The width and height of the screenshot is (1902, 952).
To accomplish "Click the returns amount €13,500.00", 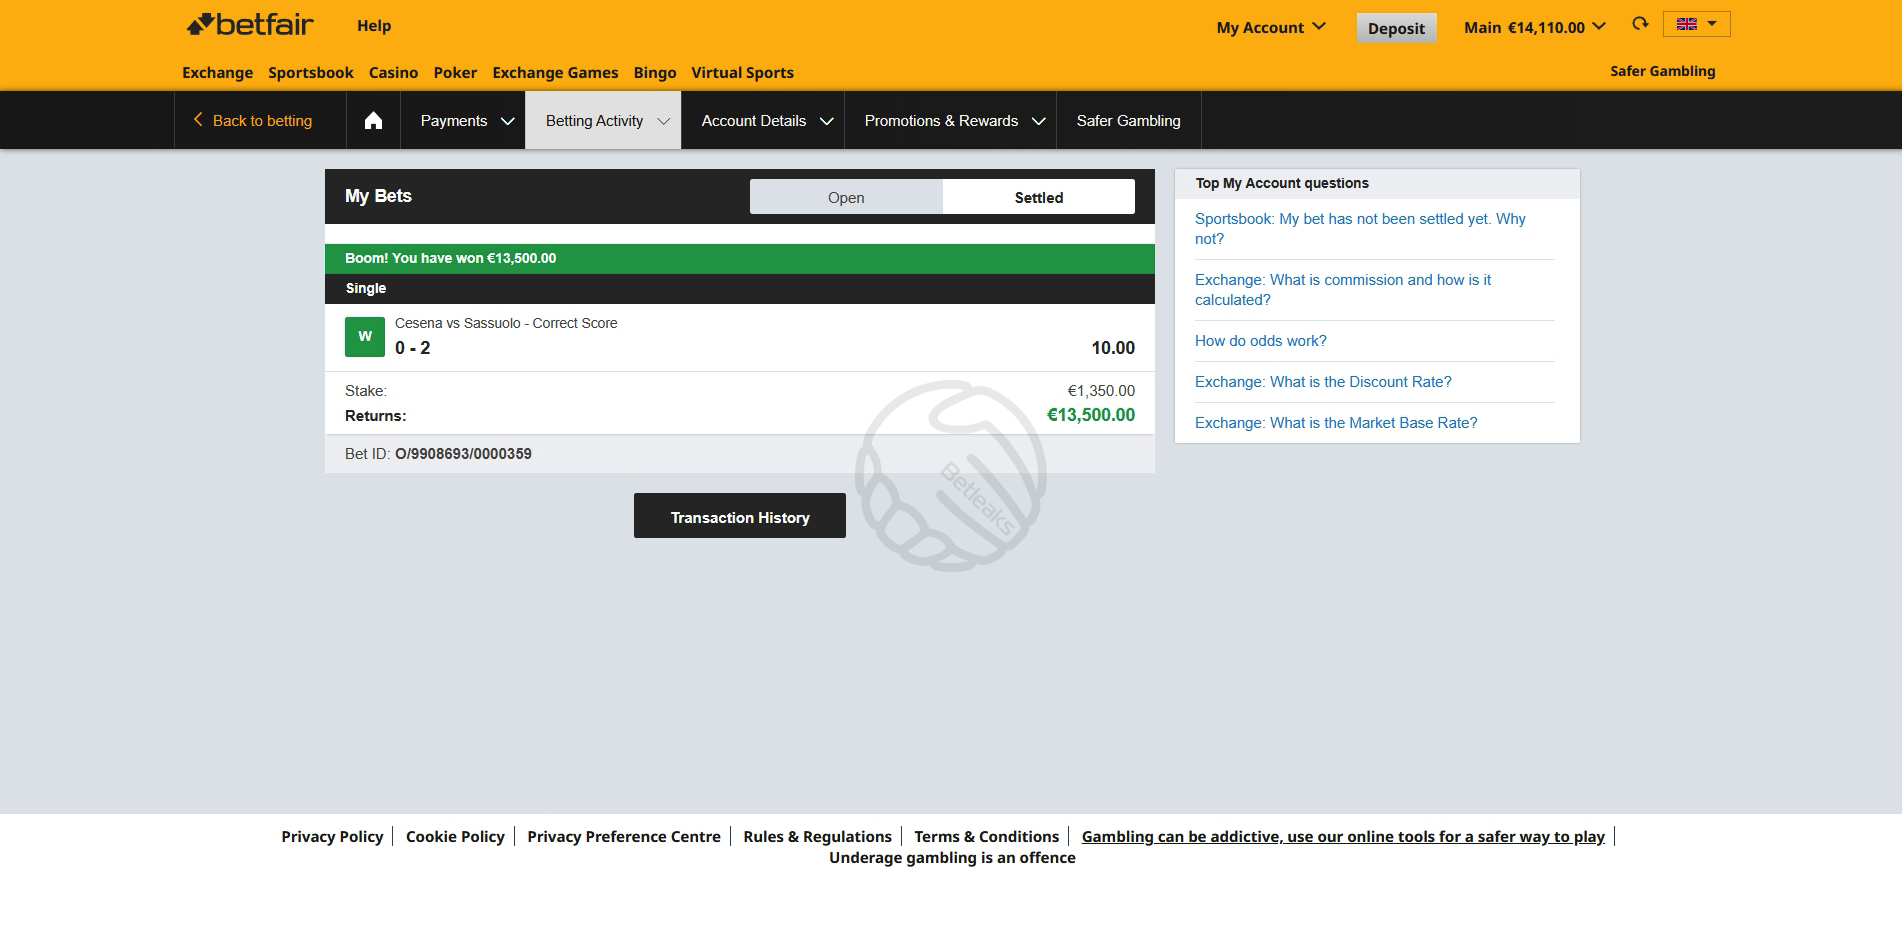I will click(x=1091, y=415).
